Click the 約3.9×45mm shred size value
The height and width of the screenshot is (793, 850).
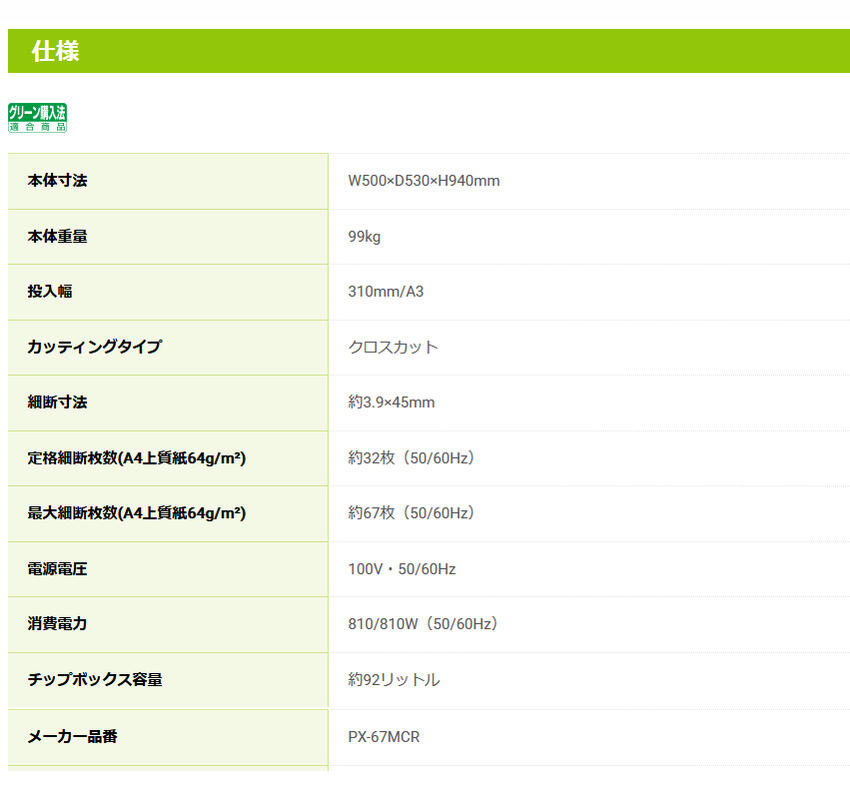click(391, 402)
